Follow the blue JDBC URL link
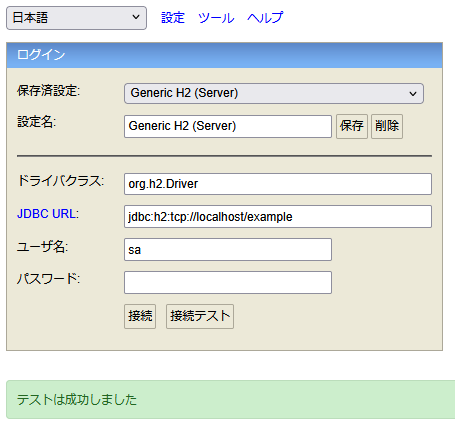455x426 pixels. [x=46, y=214]
